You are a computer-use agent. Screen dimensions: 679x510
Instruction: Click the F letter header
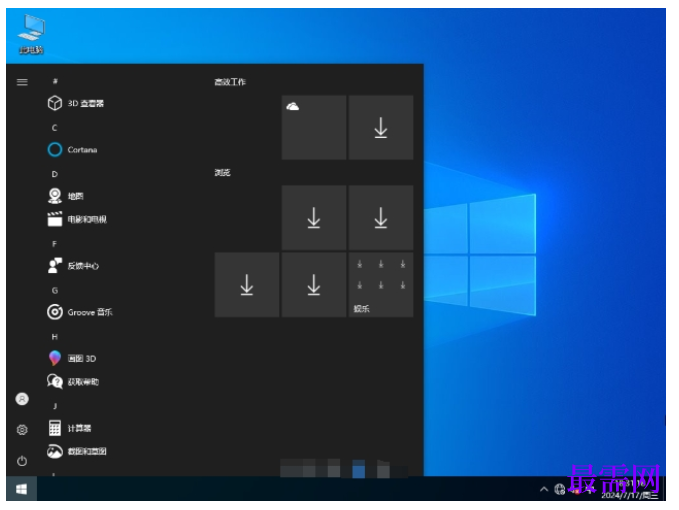(55, 244)
